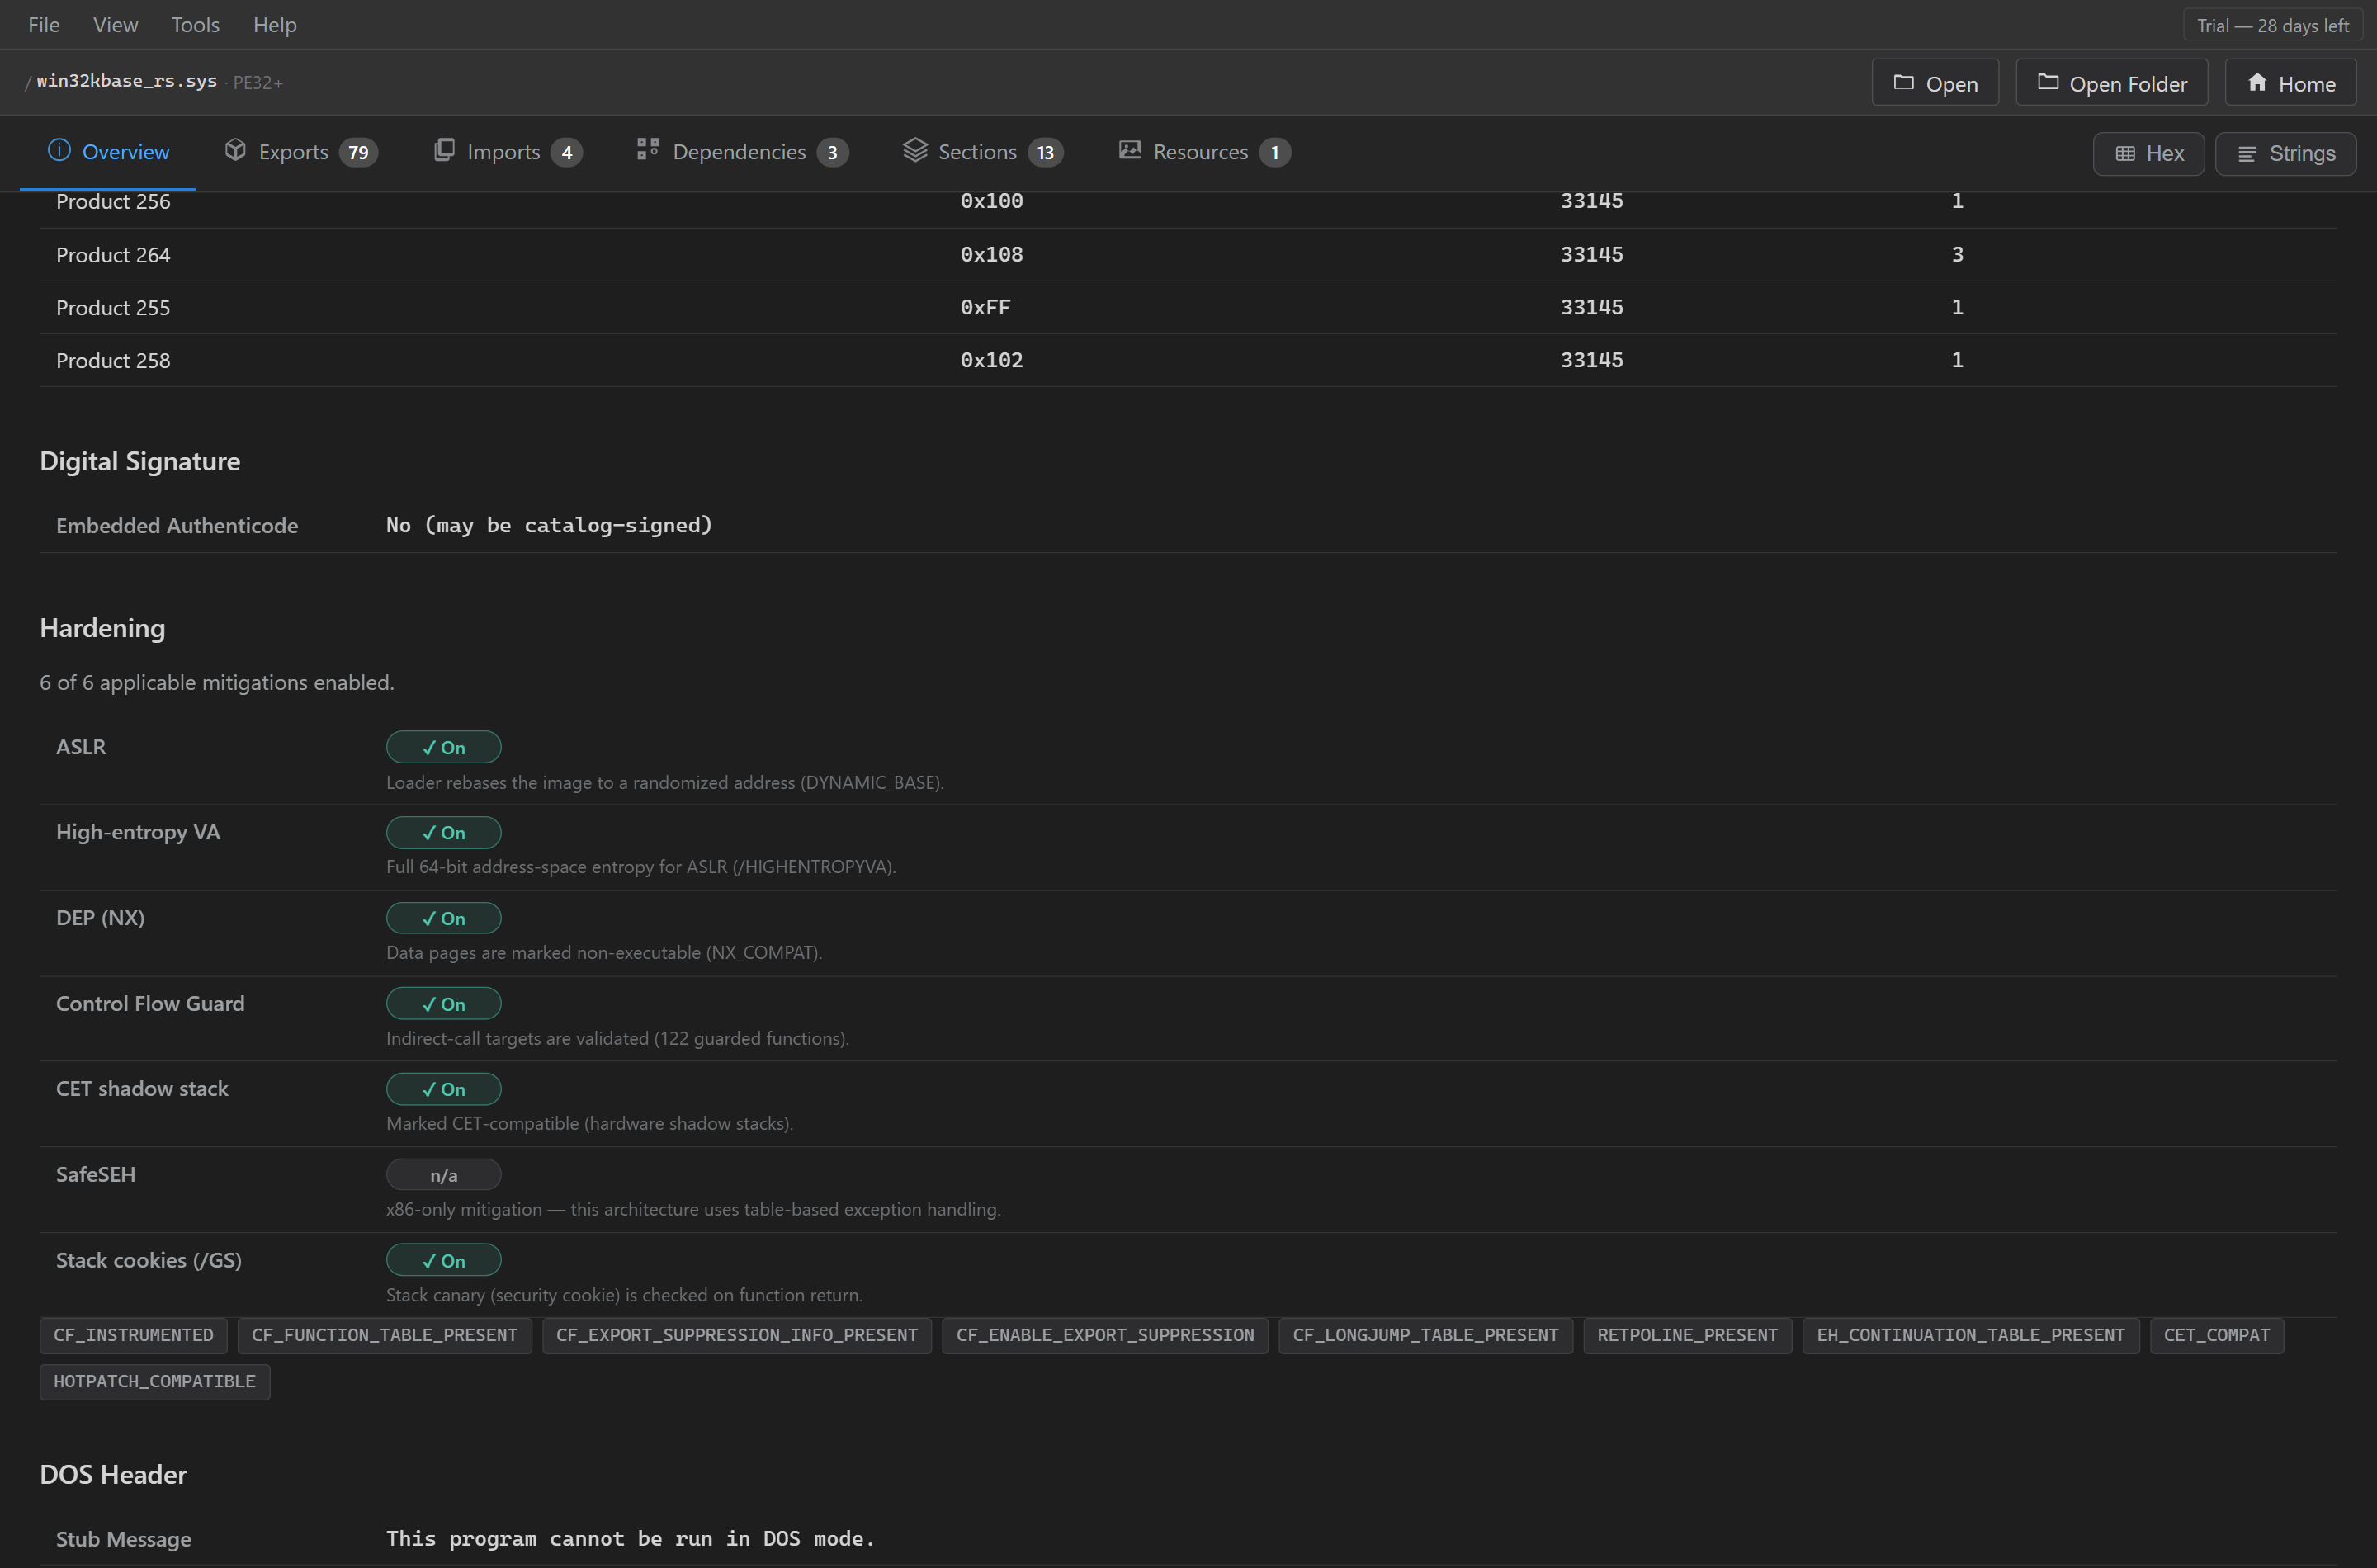
Task: Click the High-entropy VA On pill
Action: click(443, 833)
